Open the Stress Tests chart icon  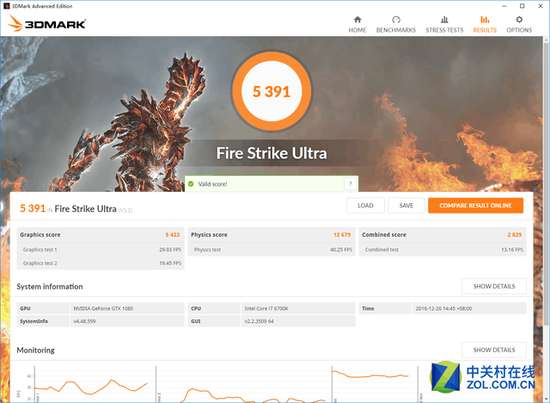[x=444, y=20]
